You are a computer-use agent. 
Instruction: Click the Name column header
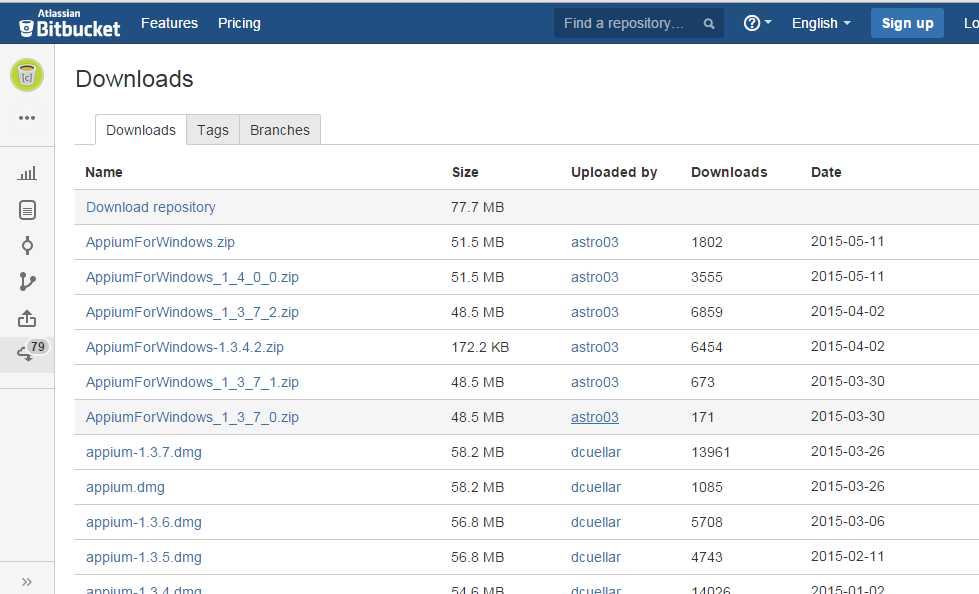click(104, 172)
